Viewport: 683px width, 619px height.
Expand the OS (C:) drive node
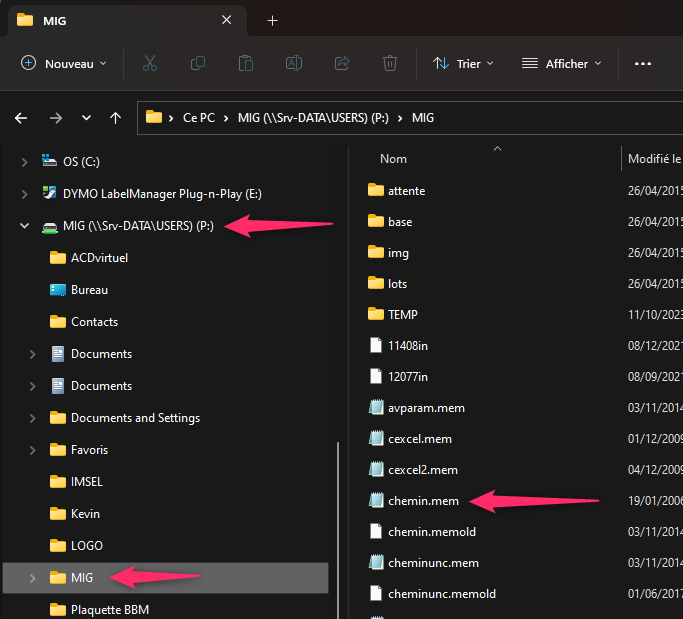(x=24, y=161)
